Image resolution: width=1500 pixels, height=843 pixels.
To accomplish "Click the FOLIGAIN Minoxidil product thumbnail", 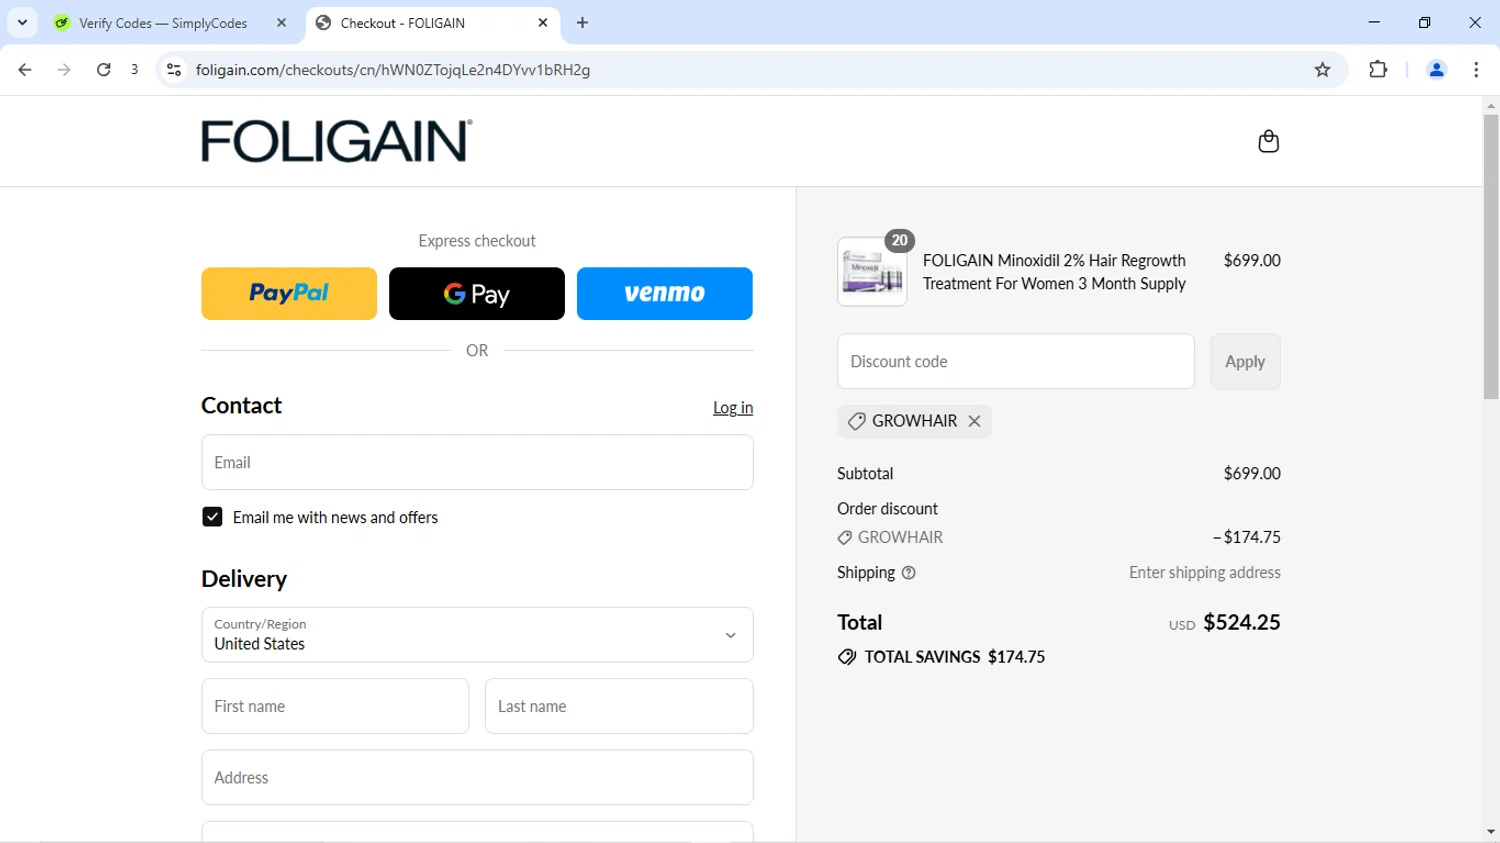I will point(872,272).
